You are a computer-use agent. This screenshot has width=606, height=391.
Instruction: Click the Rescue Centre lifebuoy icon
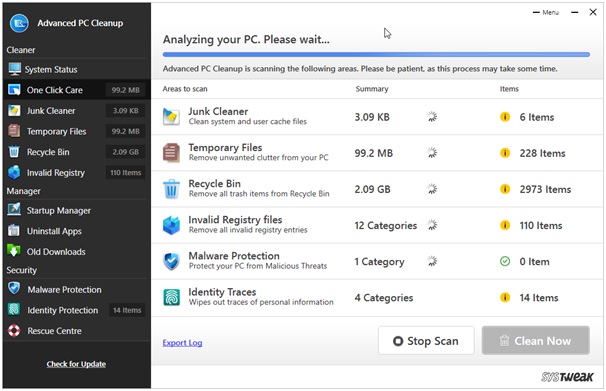(14, 330)
